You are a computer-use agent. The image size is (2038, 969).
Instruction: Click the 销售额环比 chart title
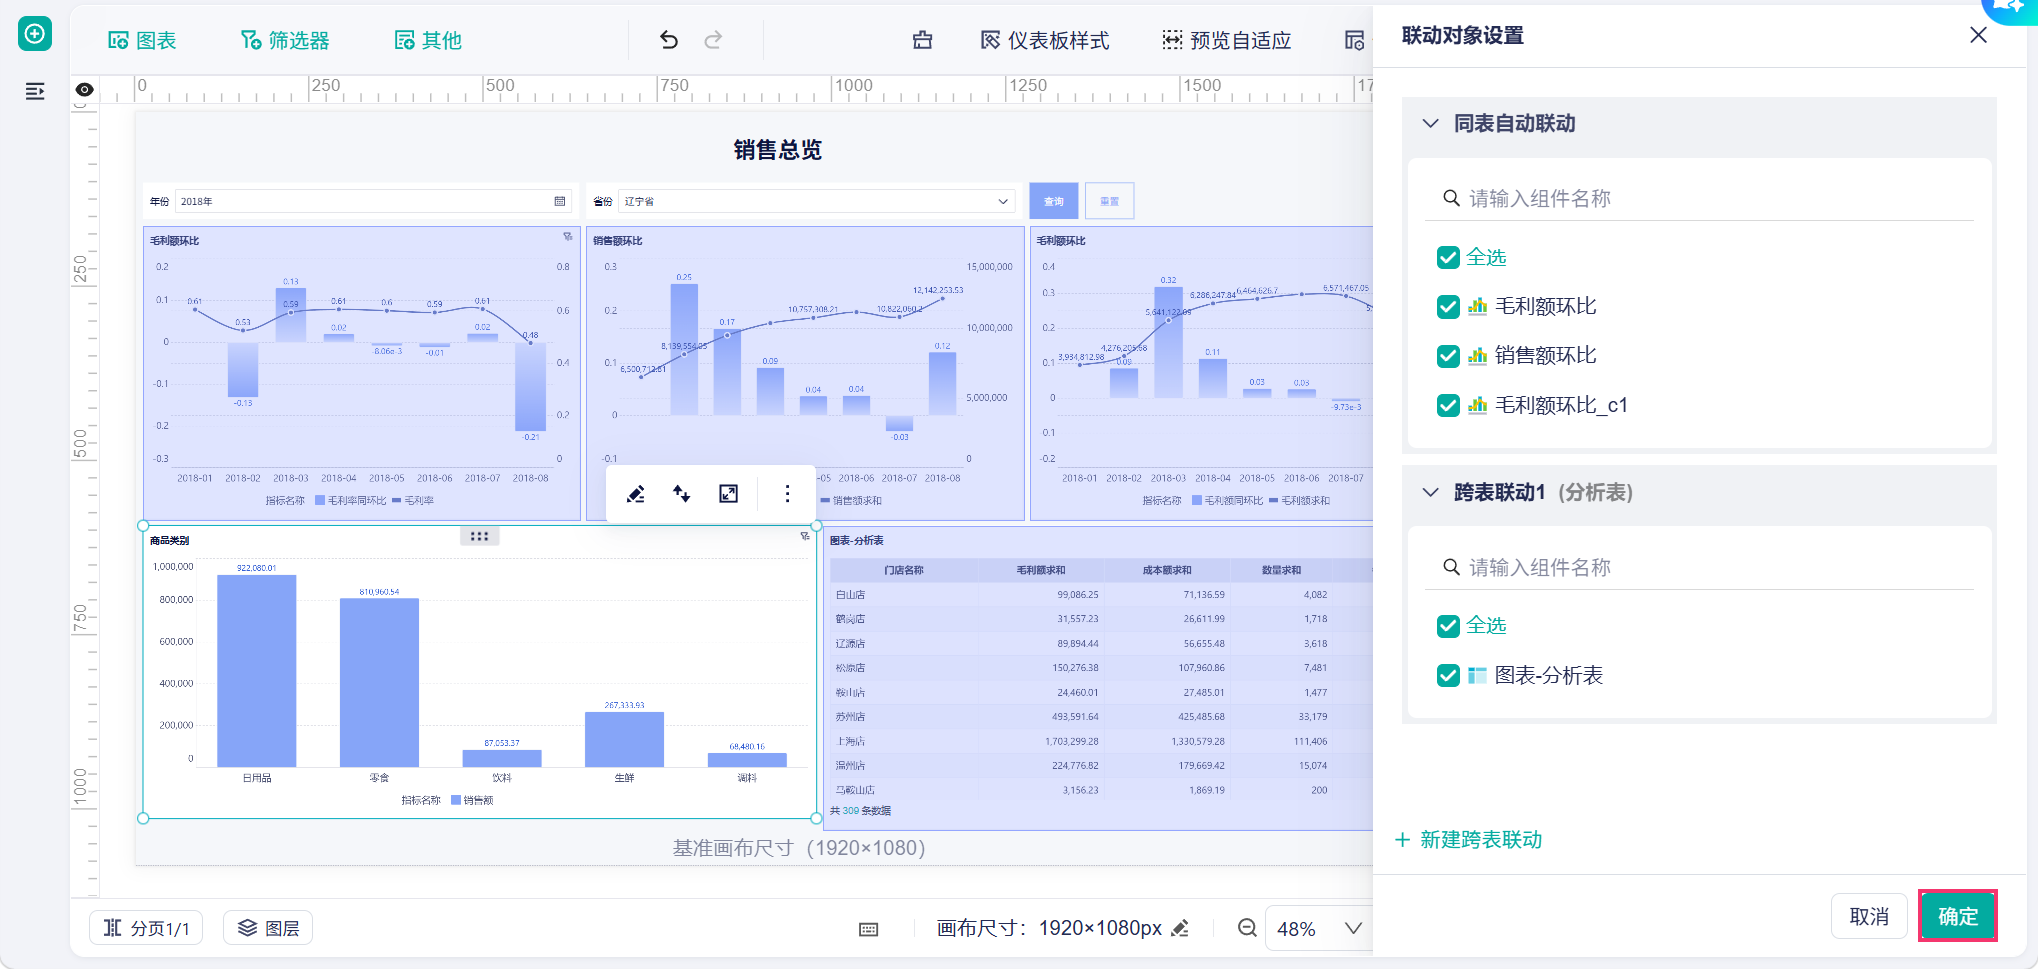(x=618, y=241)
